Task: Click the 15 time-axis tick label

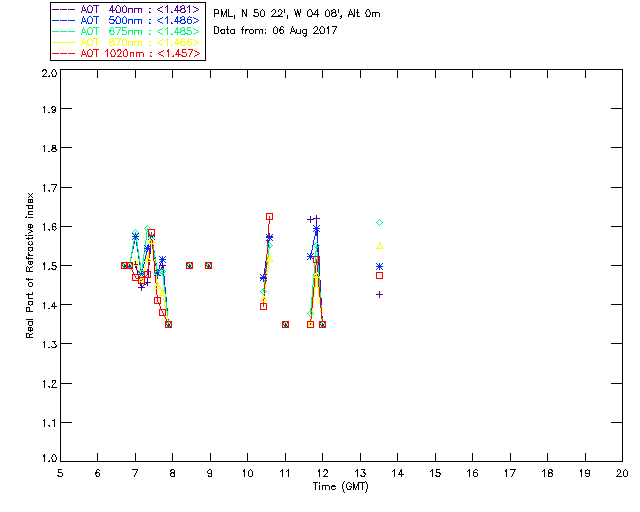Action: coord(435,473)
